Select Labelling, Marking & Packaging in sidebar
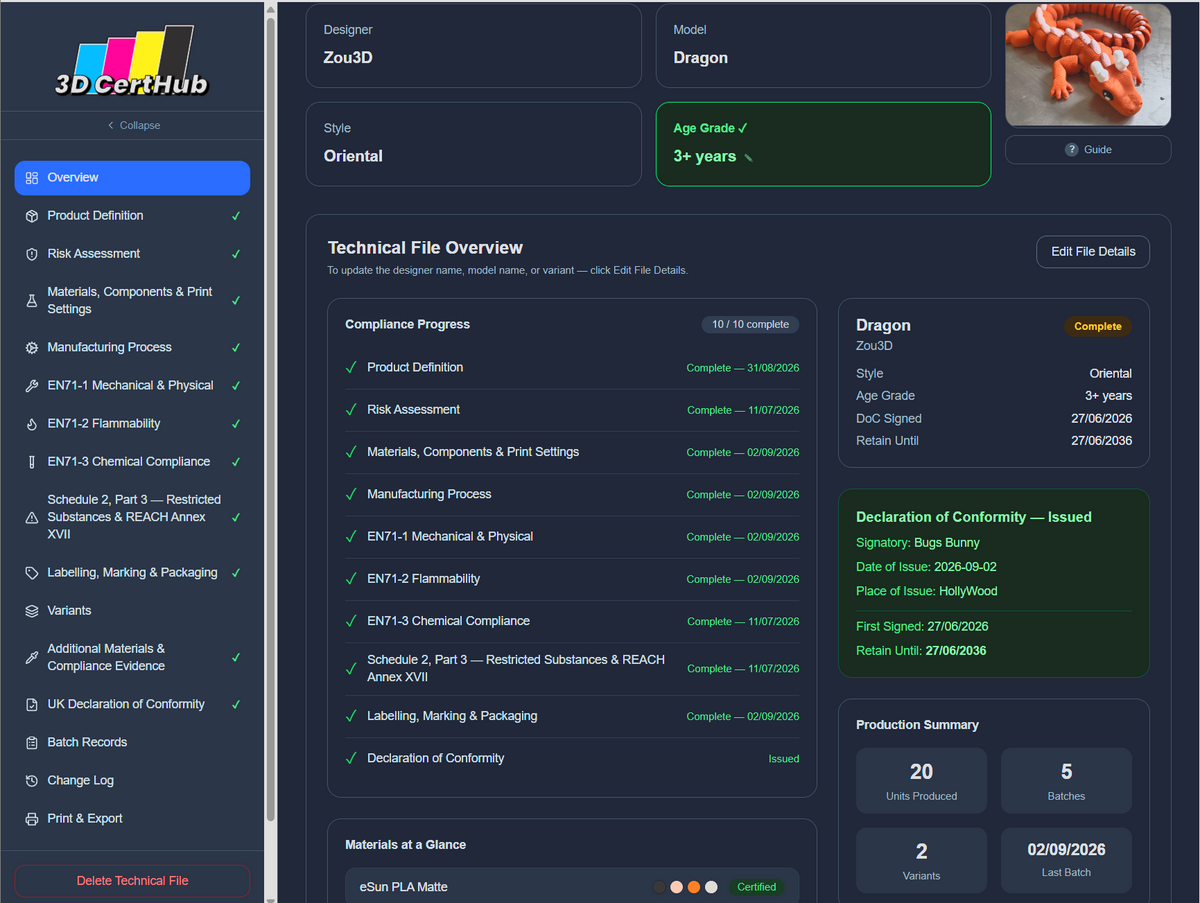The width and height of the screenshot is (1200, 903). (x=132, y=573)
